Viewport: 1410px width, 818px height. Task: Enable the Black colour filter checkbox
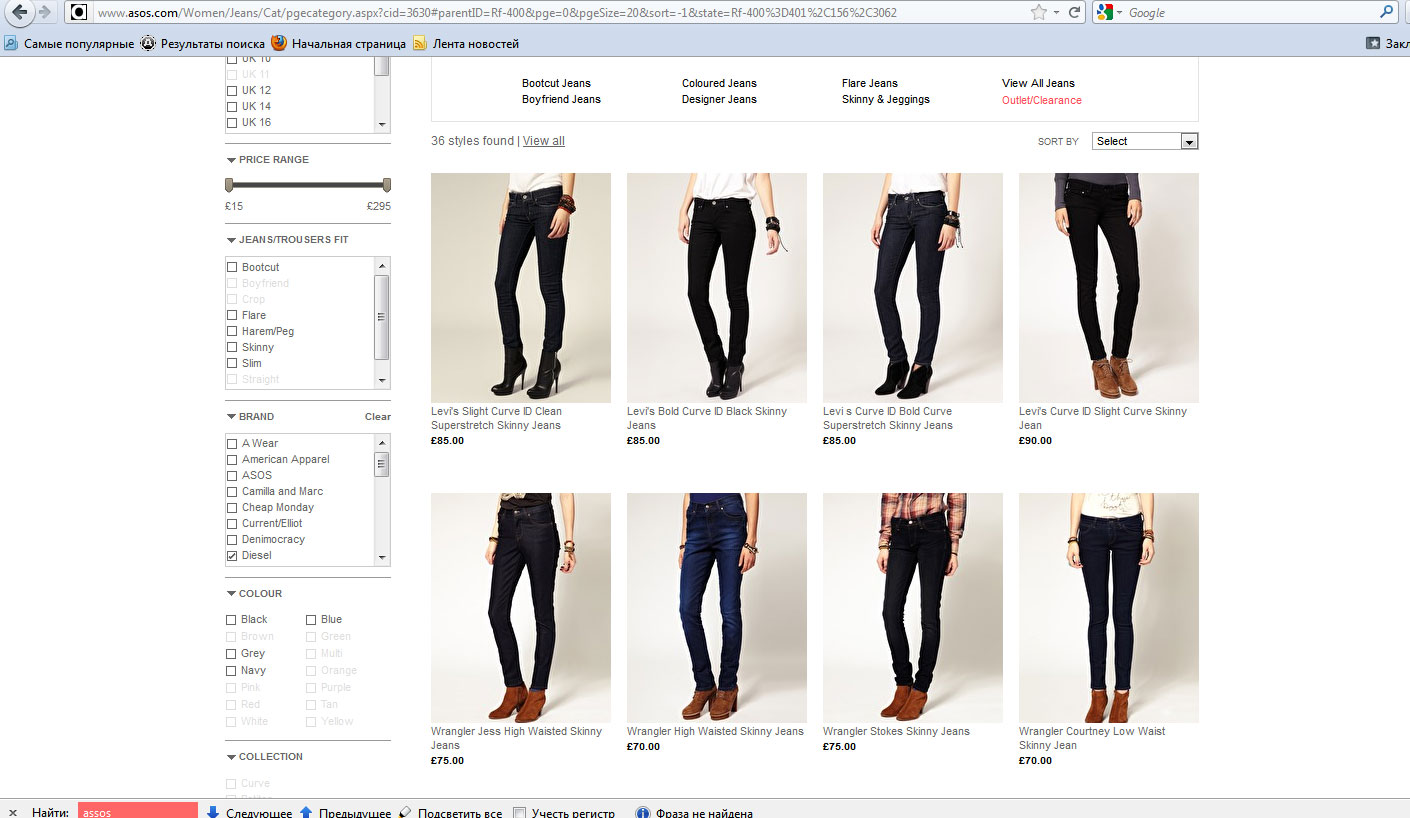232,620
